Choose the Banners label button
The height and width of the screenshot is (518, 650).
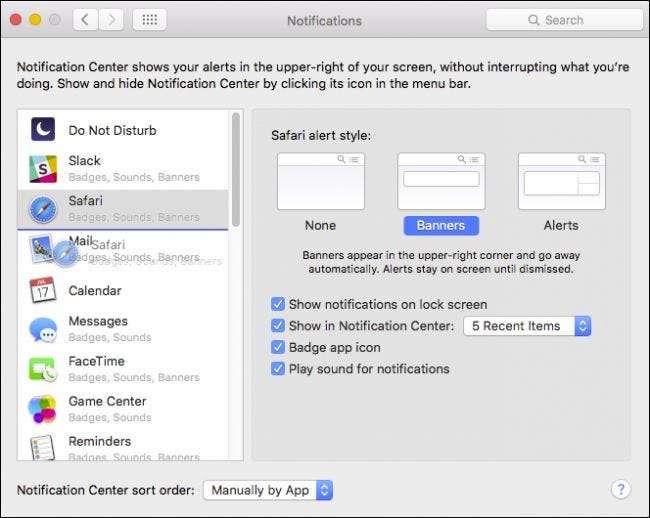click(441, 225)
